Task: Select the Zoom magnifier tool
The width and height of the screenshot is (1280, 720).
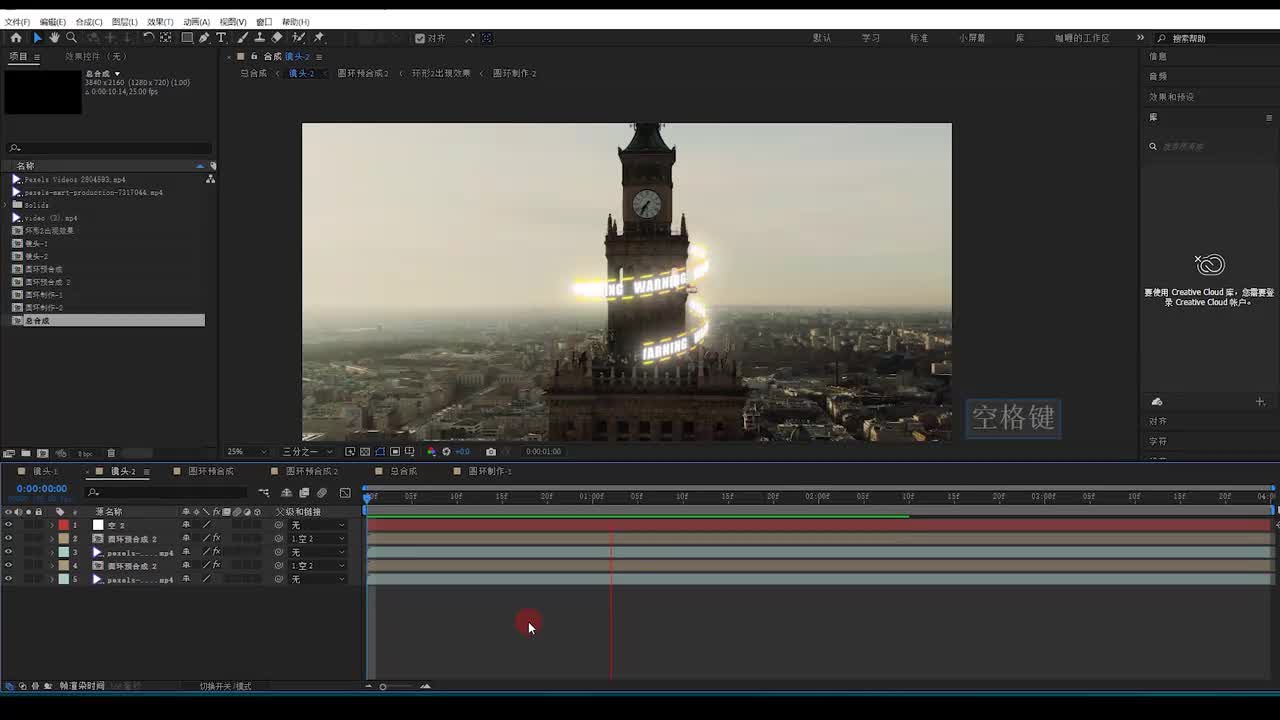Action: click(71, 38)
